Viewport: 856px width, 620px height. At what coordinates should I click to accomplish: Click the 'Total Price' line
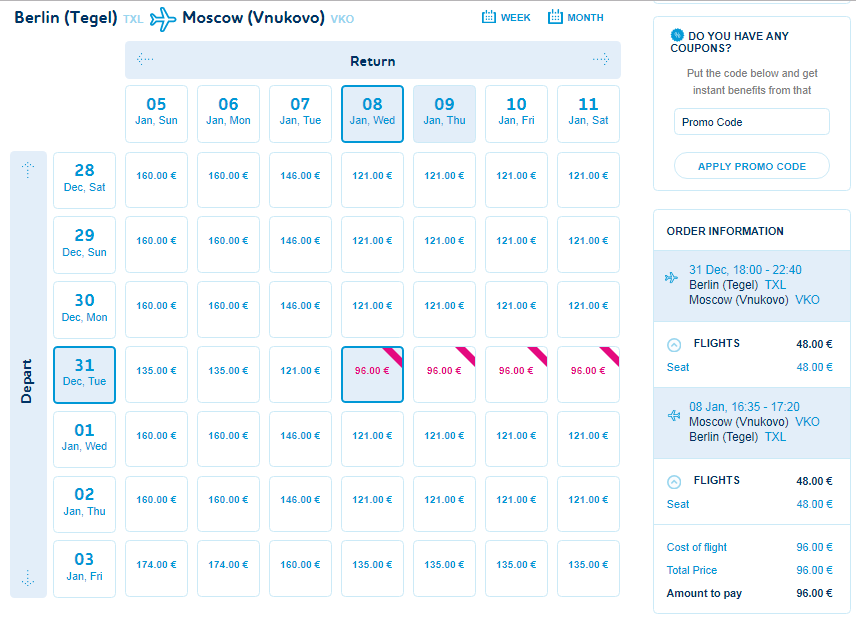point(750,570)
